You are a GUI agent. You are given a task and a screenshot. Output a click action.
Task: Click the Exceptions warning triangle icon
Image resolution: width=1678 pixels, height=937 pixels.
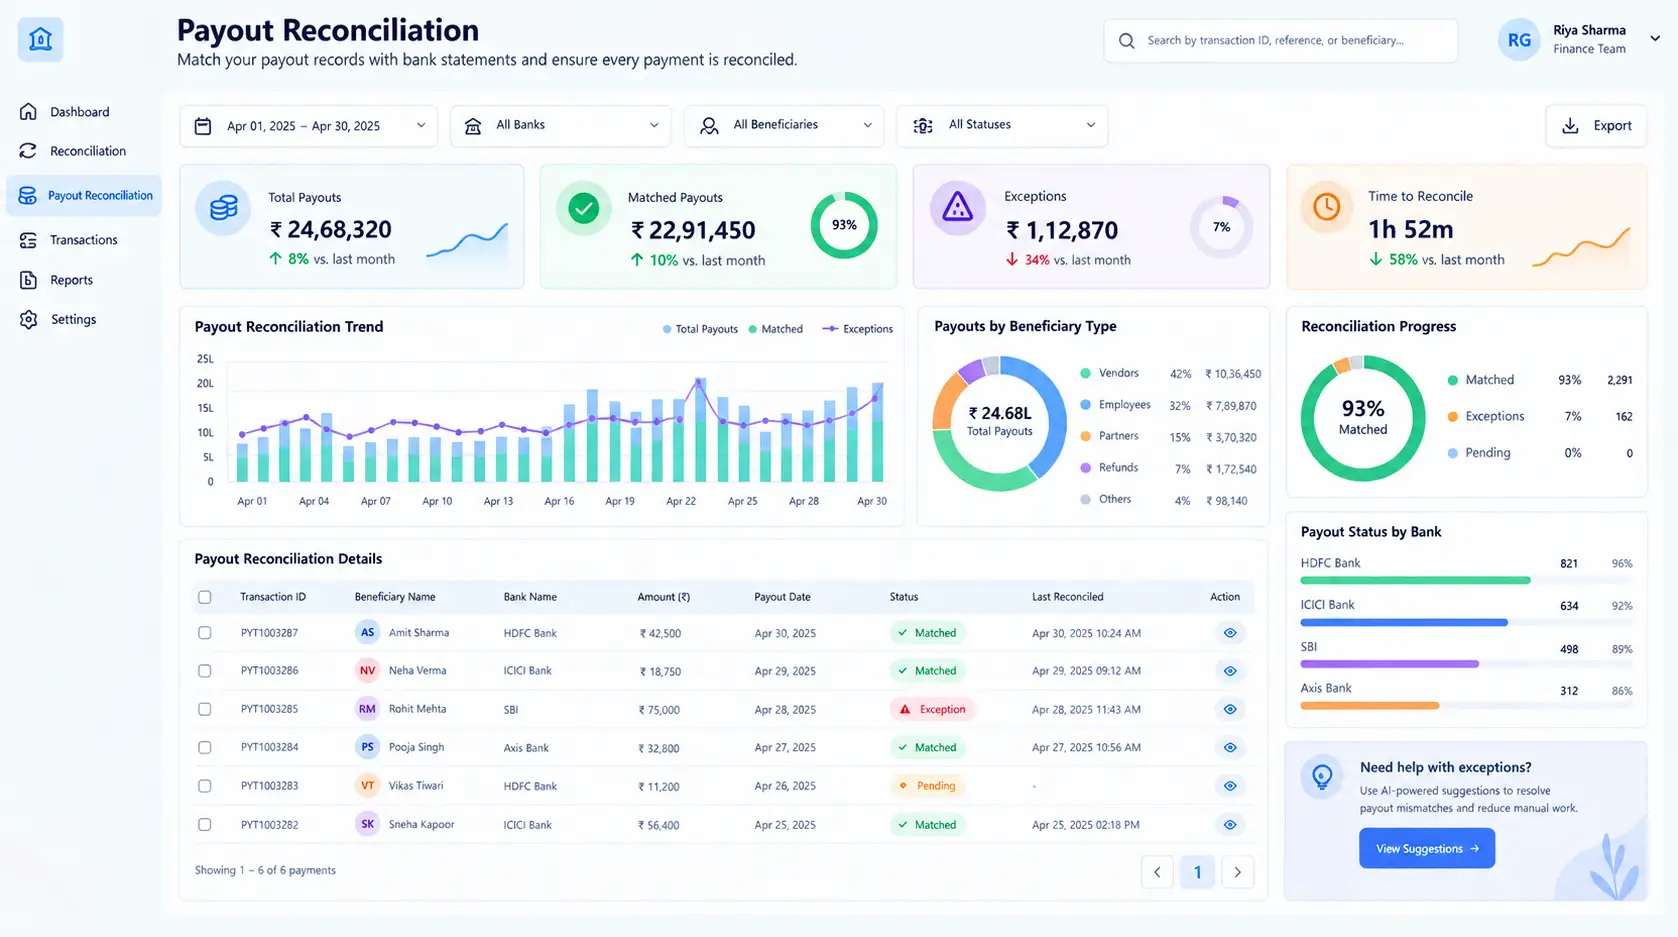pyautogui.click(x=958, y=207)
